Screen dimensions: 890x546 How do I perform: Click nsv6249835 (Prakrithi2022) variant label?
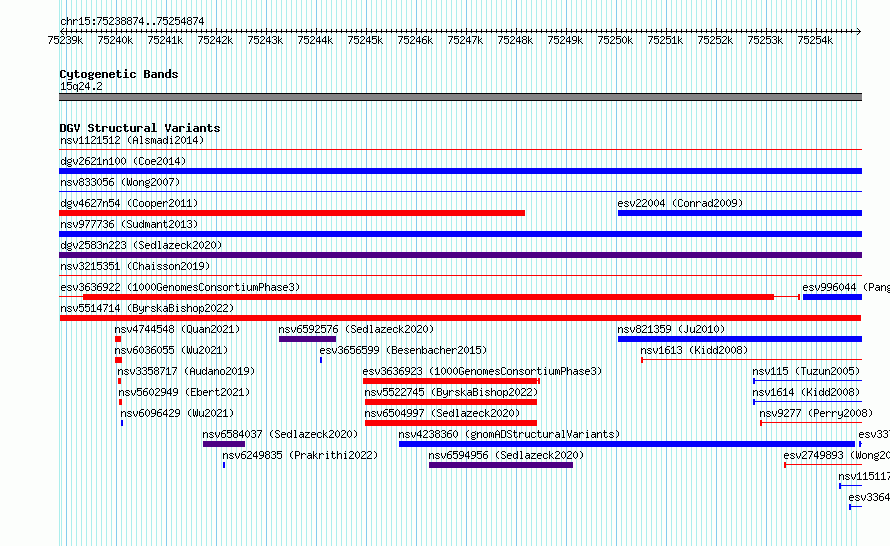(300, 455)
